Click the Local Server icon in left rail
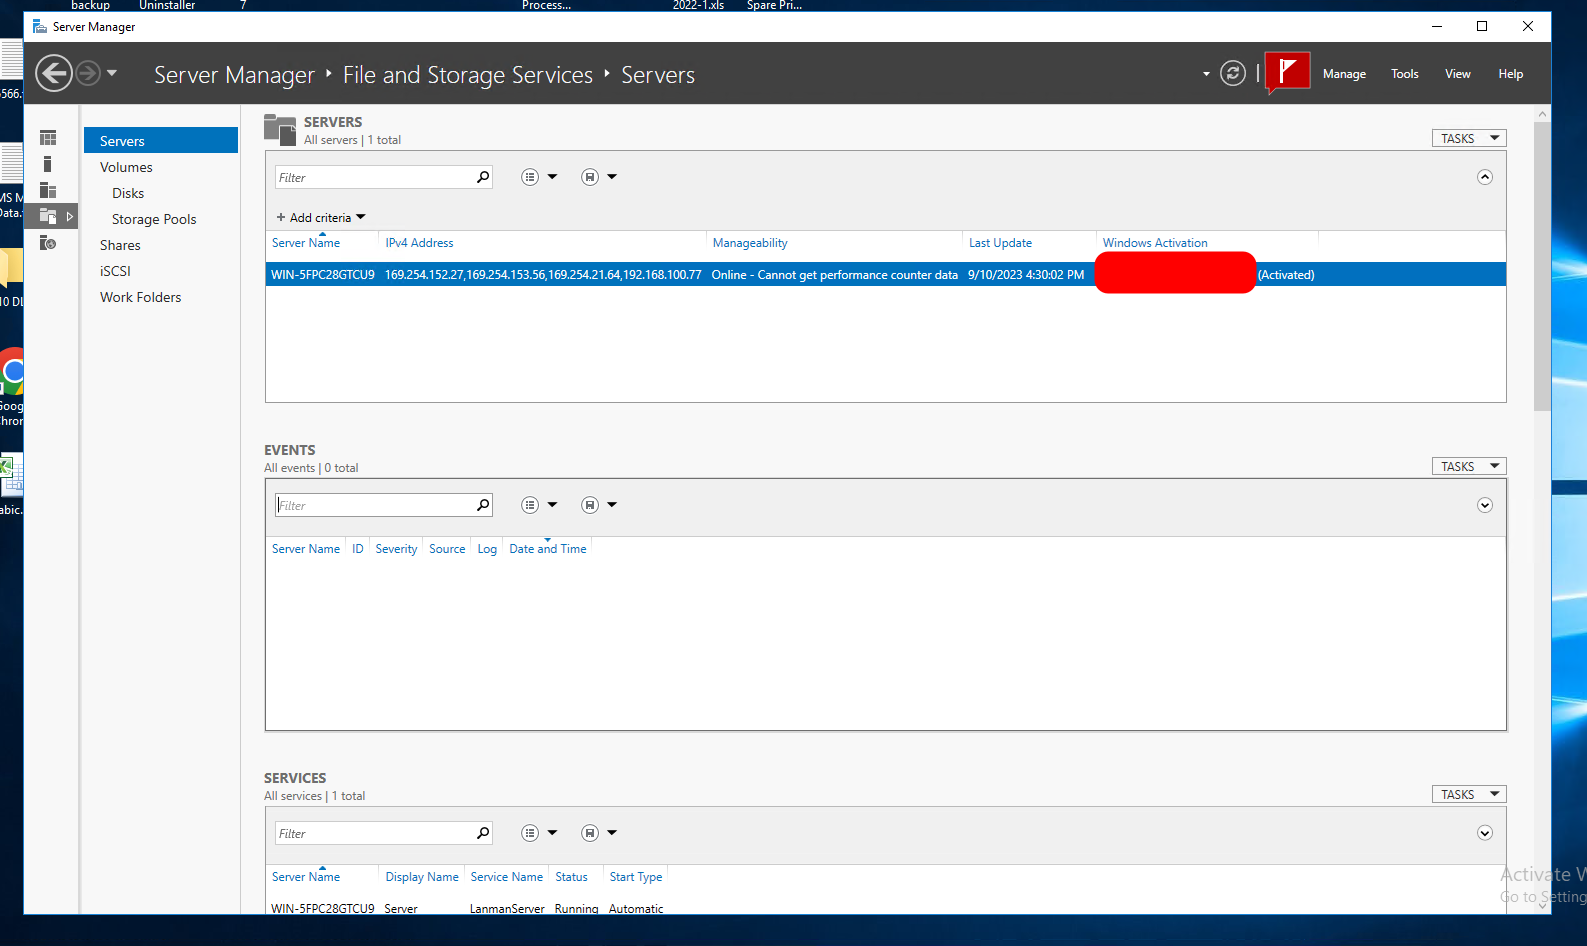Screen dimensions: 1587x946 click(47, 164)
